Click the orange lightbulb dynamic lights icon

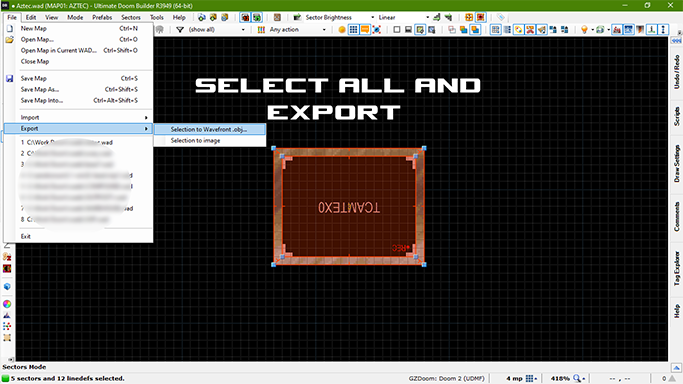pyautogui.click(x=584, y=30)
